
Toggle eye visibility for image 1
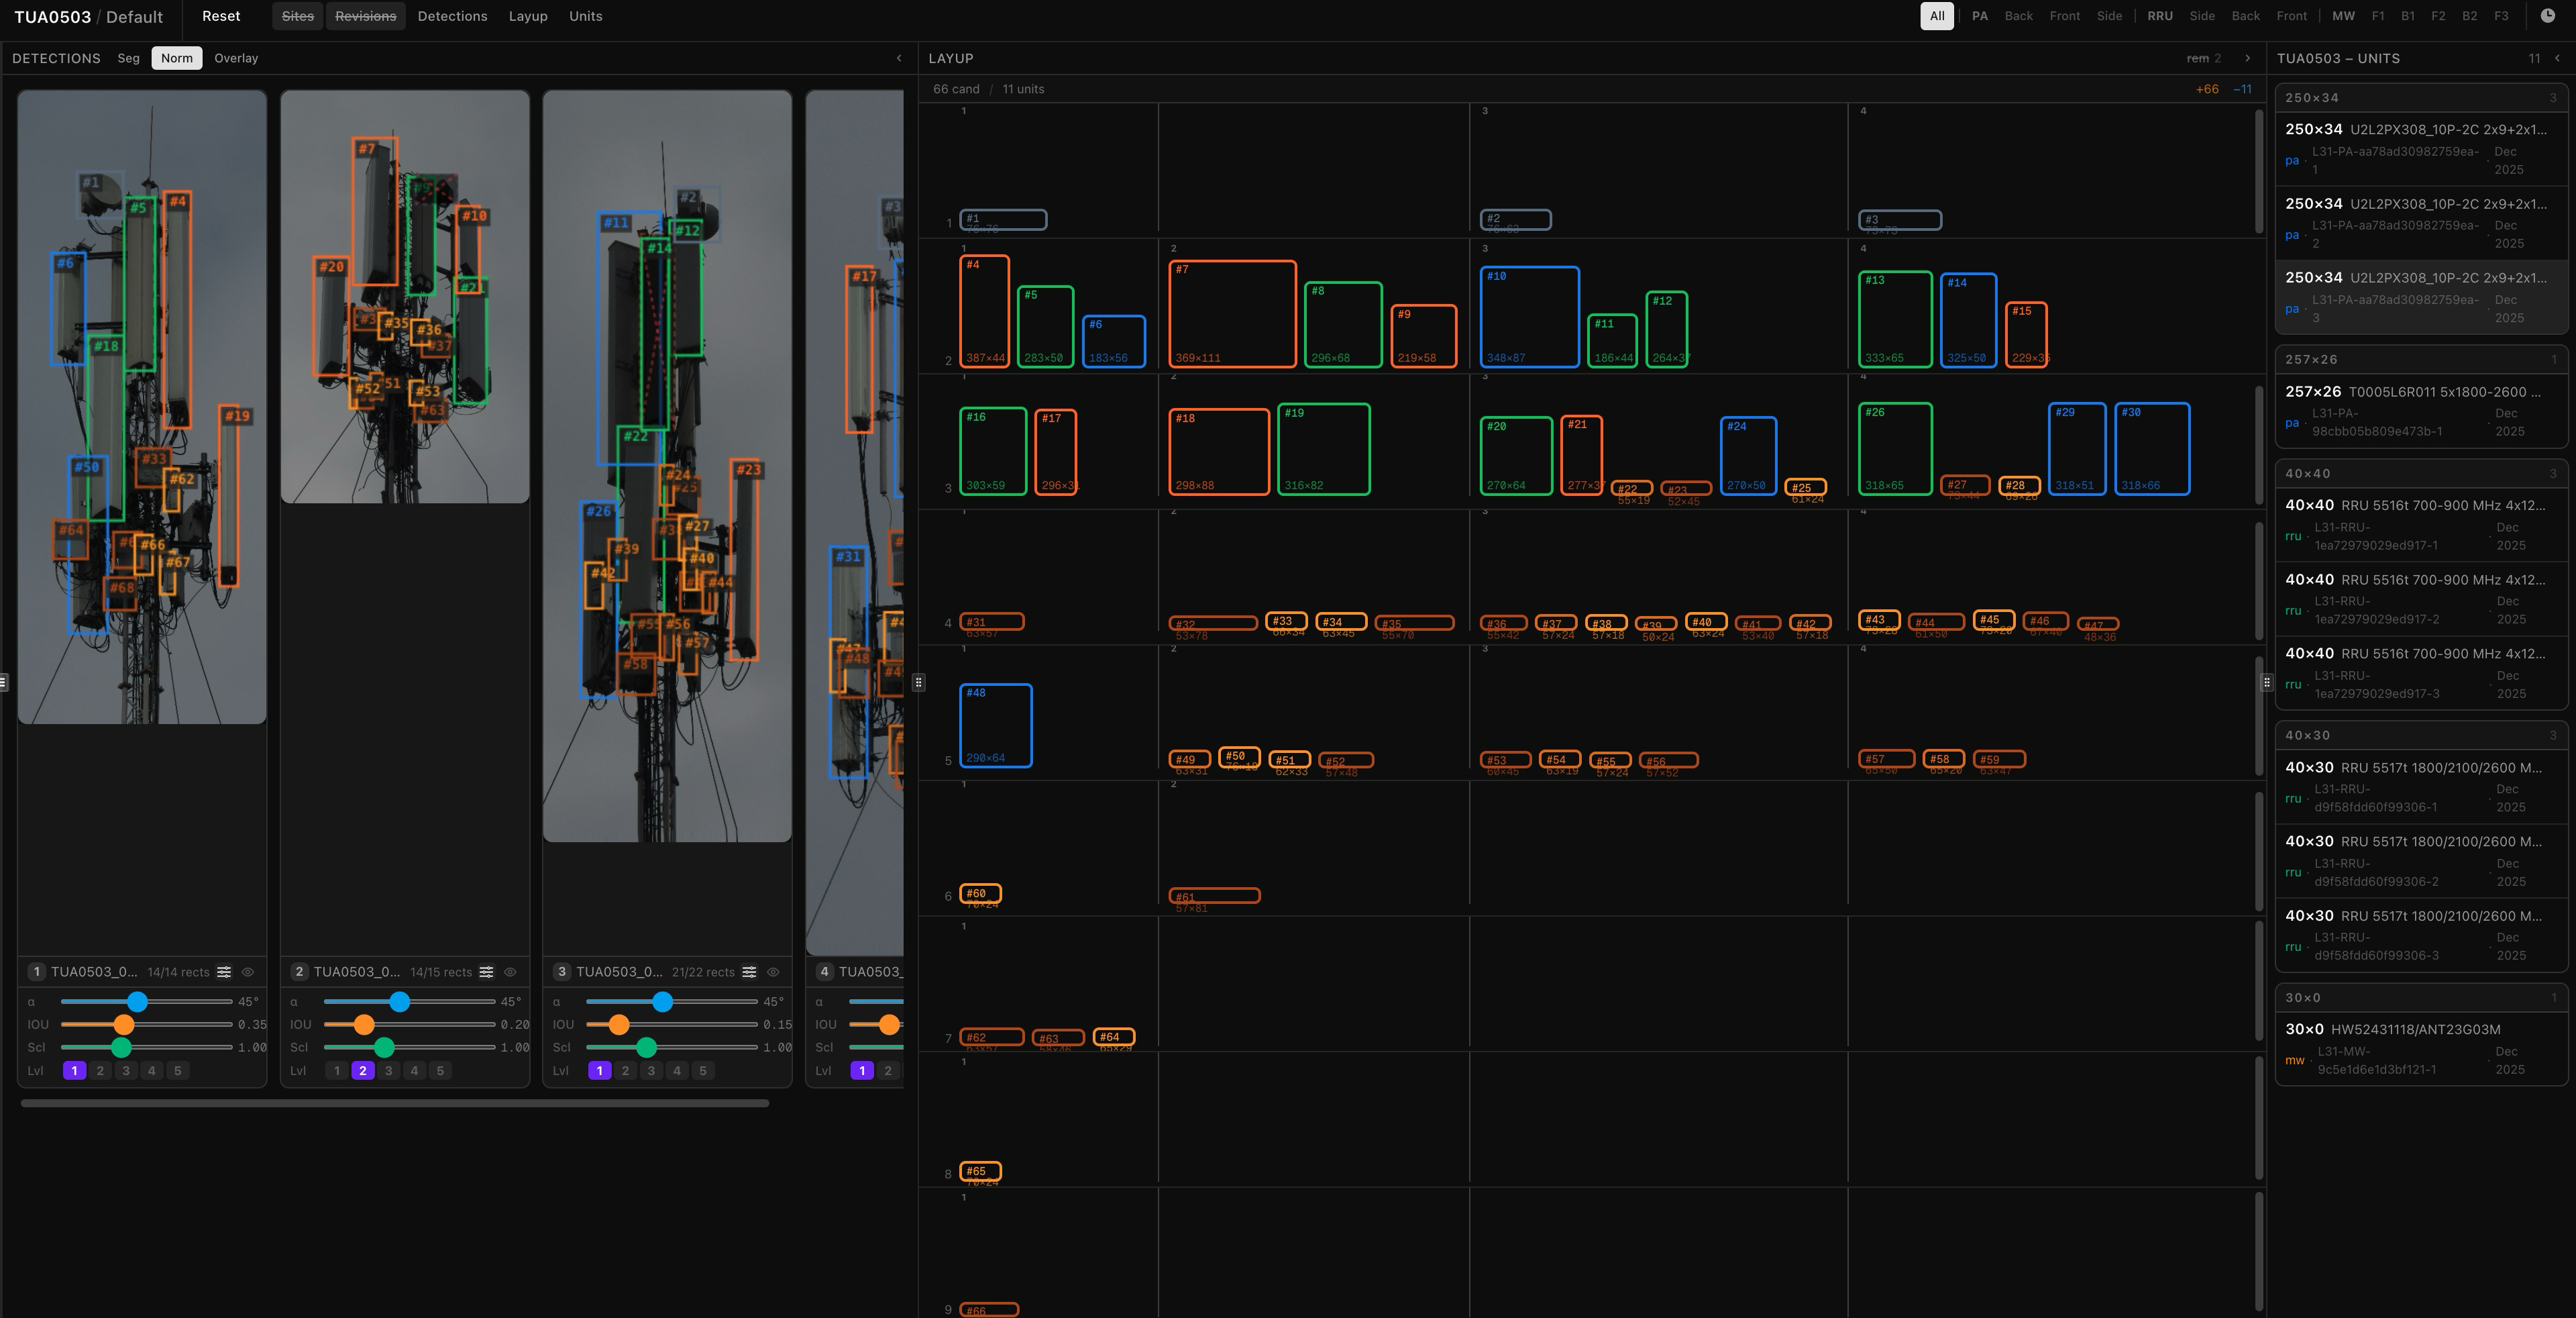pyautogui.click(x=248, y=972)
